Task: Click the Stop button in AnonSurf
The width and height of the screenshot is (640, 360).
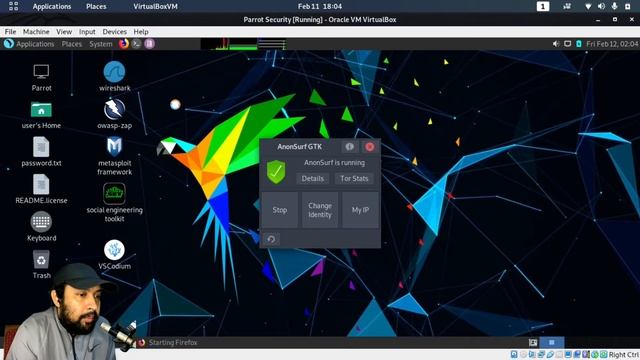Action: point(280,210)
